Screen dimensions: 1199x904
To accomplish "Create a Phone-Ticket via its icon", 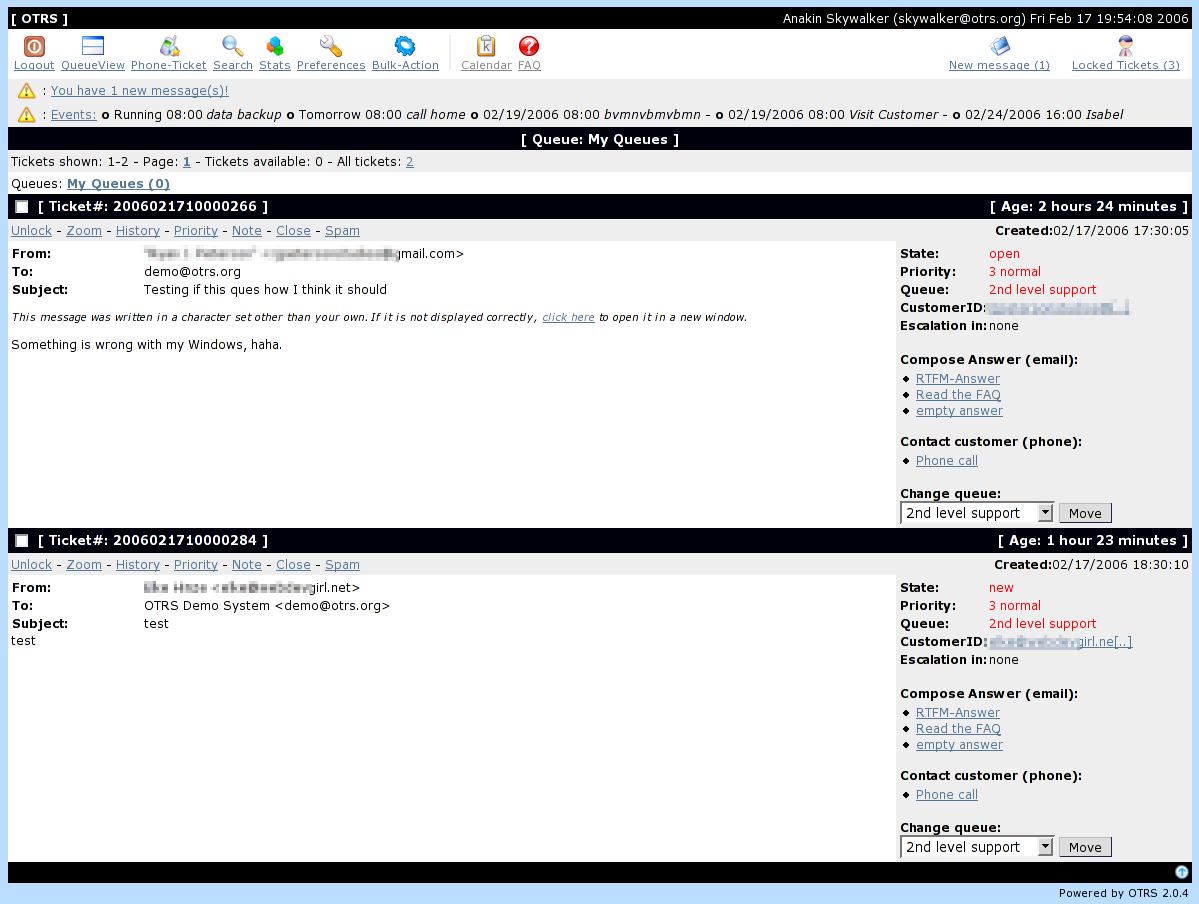I will click(169, 46).
